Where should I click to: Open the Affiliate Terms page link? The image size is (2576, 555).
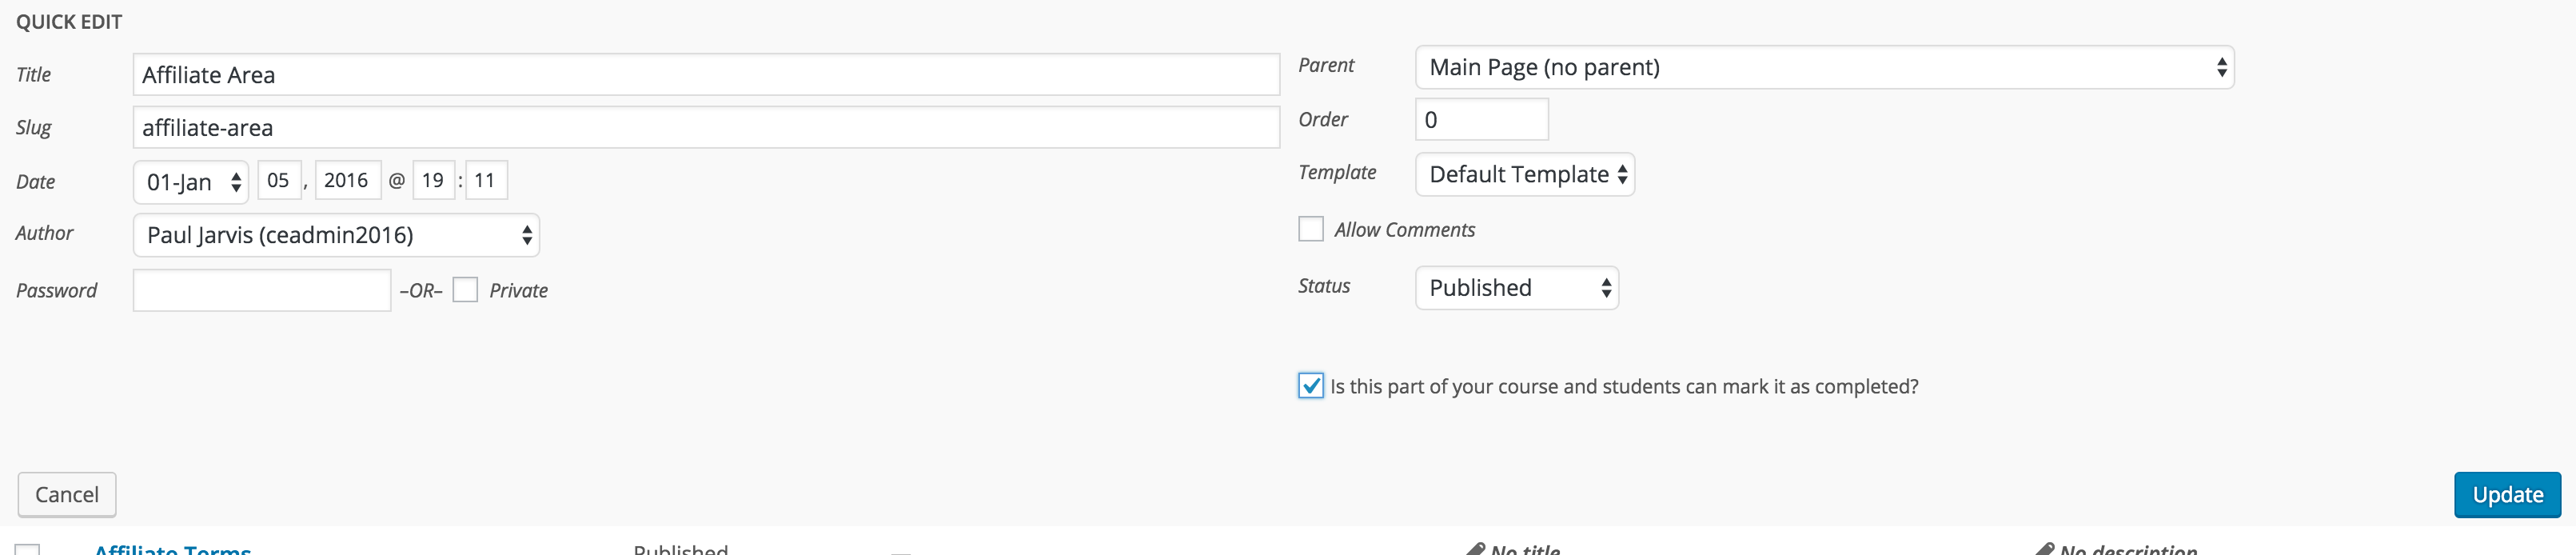(x=172, y=548)
